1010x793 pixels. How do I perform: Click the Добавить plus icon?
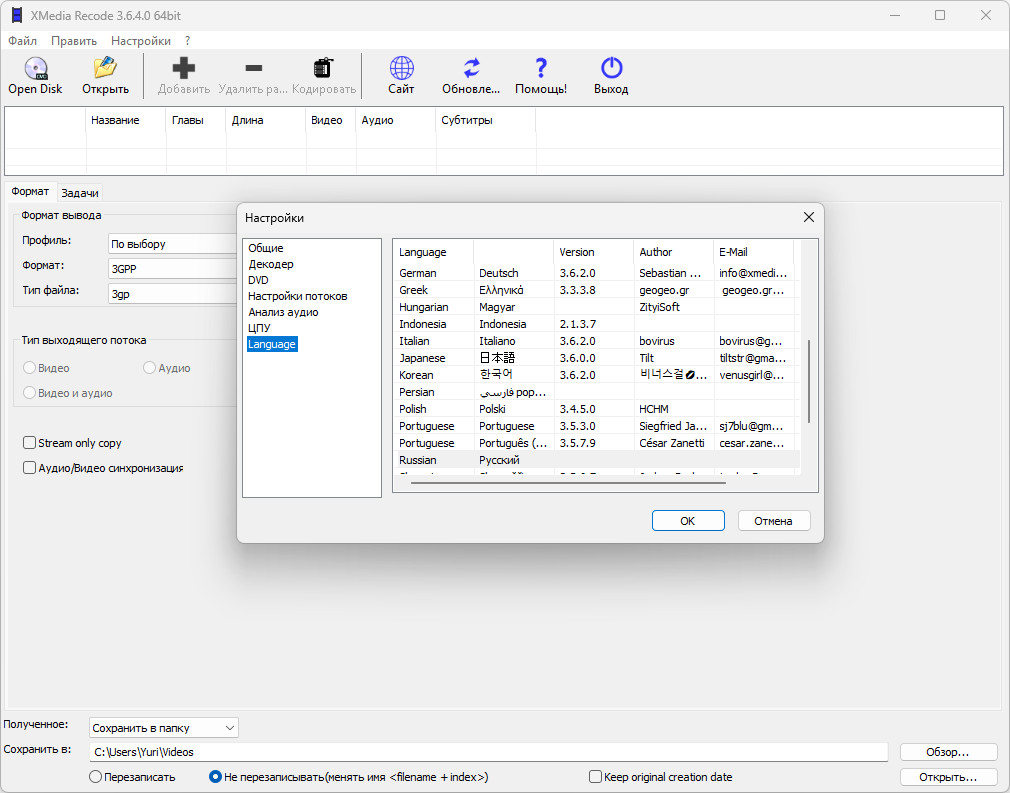184,68
